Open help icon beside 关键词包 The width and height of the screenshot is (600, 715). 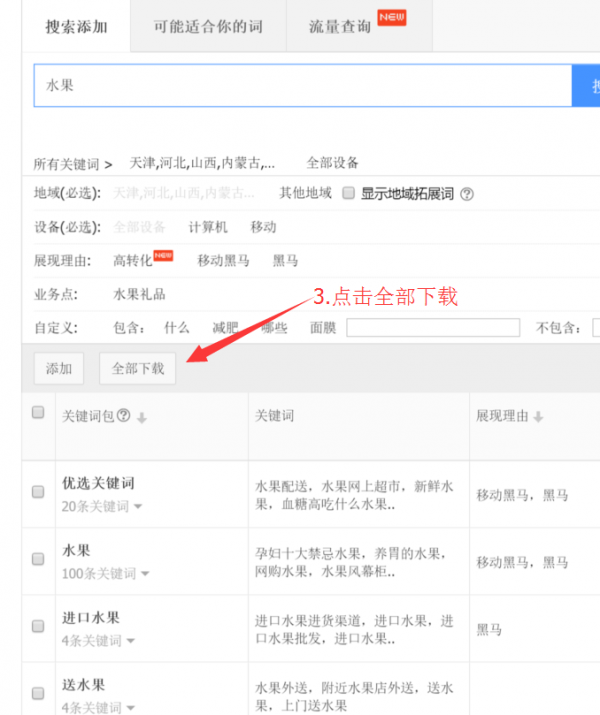(x=124, y=415)
